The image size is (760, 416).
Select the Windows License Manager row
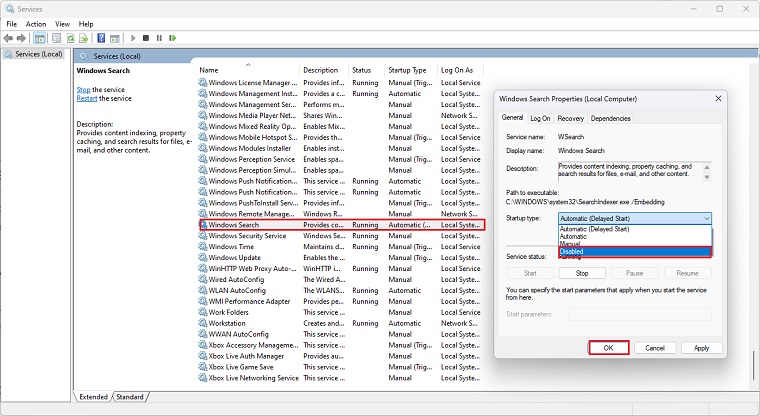[x=341, y=83]
